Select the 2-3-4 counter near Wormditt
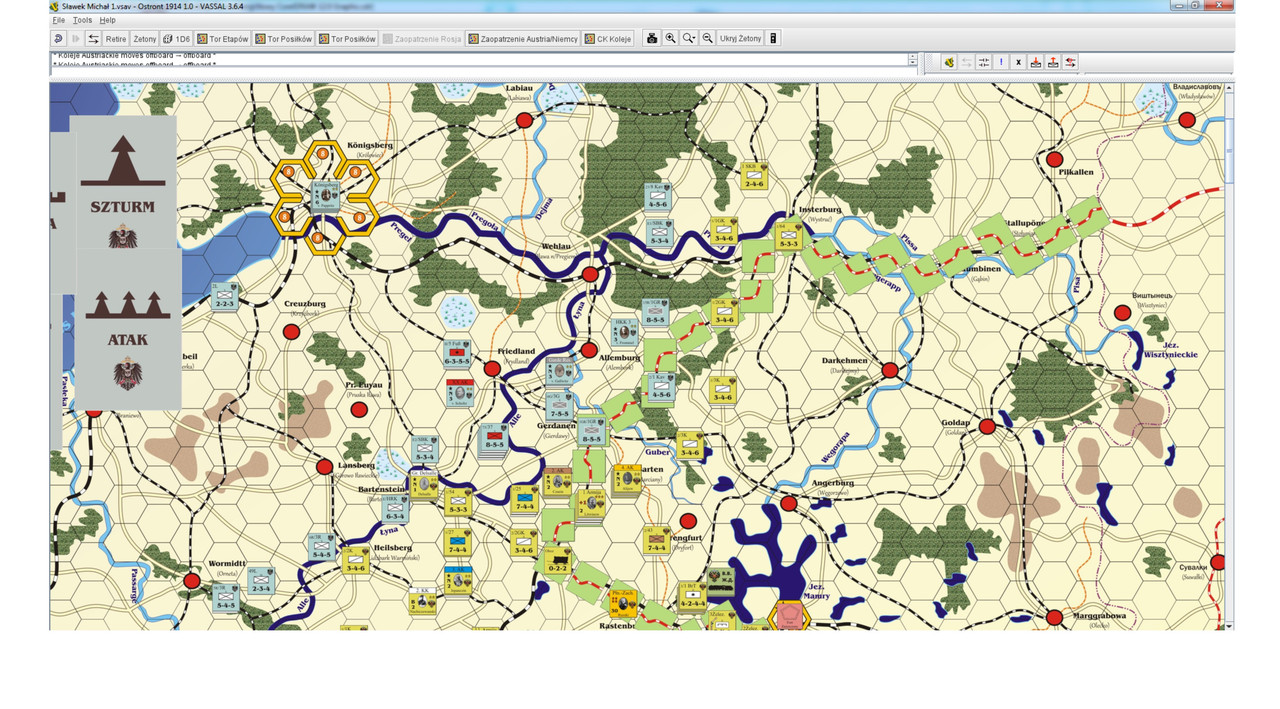 coord(261,581)
